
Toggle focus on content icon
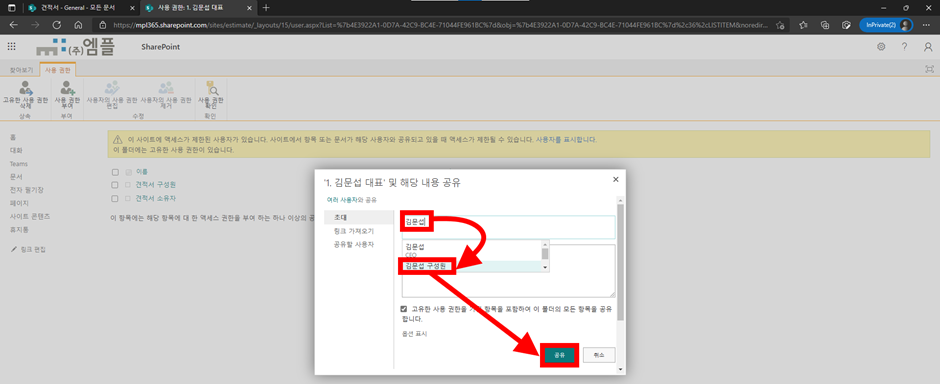[929, 69]
